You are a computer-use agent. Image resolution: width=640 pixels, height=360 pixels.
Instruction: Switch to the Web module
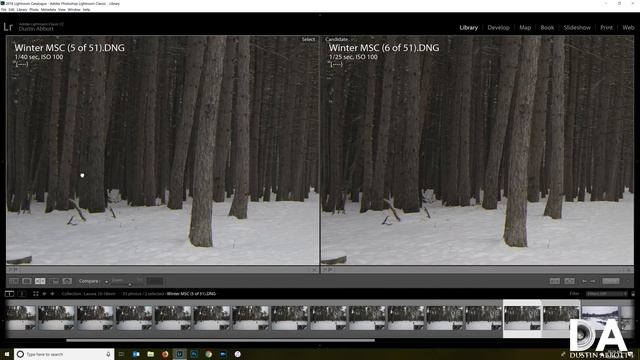click(628, 28)
